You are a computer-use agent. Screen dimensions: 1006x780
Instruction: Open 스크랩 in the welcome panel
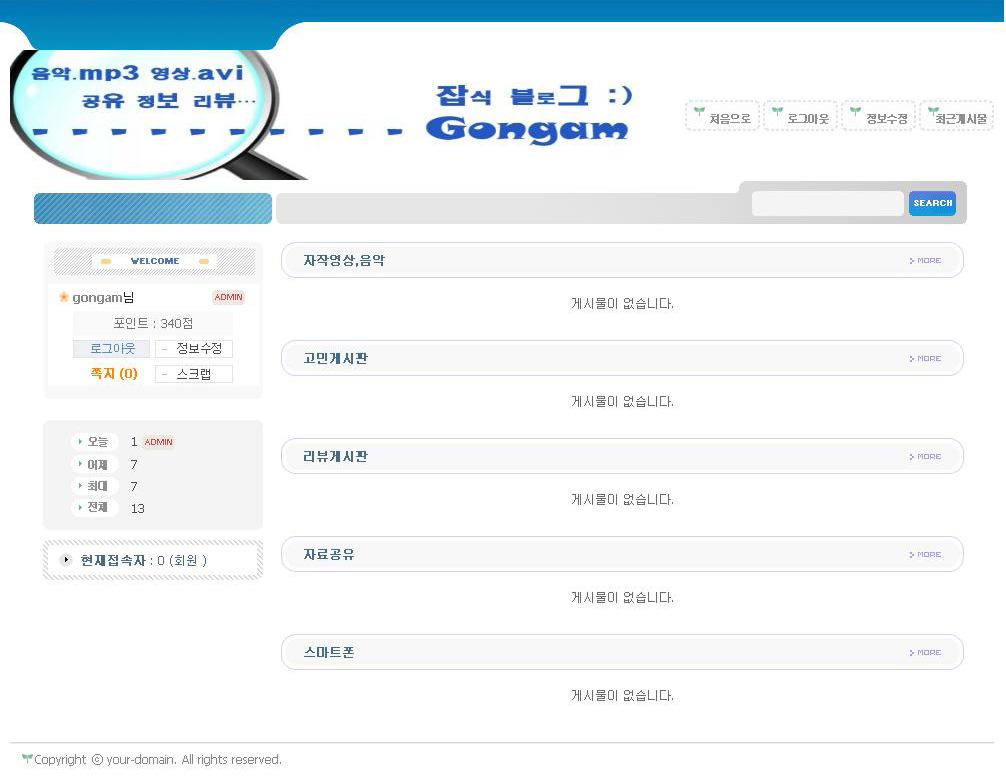tap(194, 374)
